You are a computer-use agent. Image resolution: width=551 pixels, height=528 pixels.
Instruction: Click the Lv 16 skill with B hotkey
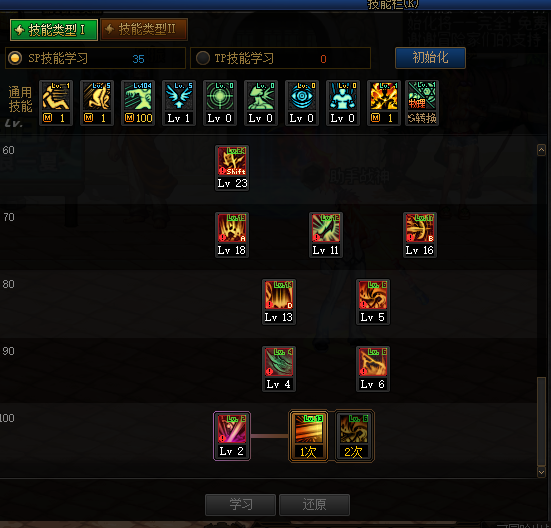click(x=420, y=235)
